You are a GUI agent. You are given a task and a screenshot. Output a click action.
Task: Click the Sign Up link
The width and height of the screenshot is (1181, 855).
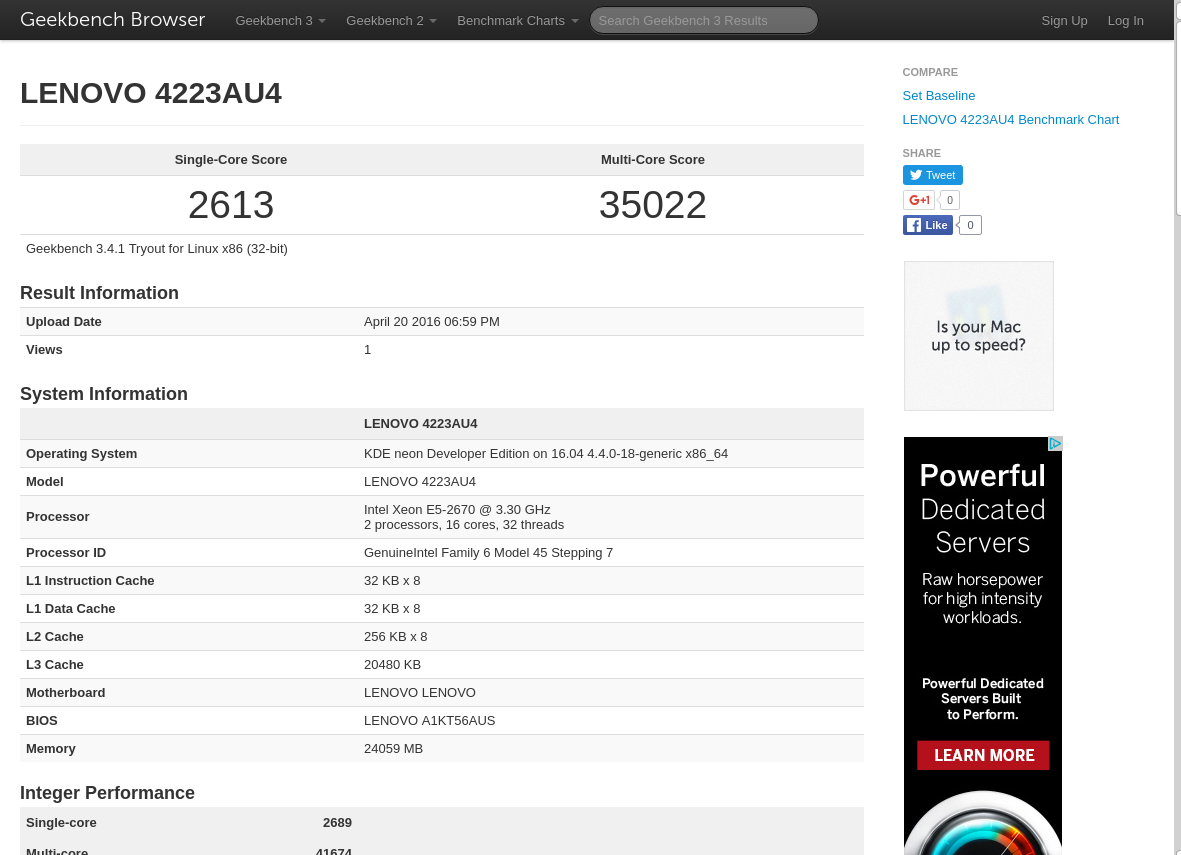tap(1064, 20)
